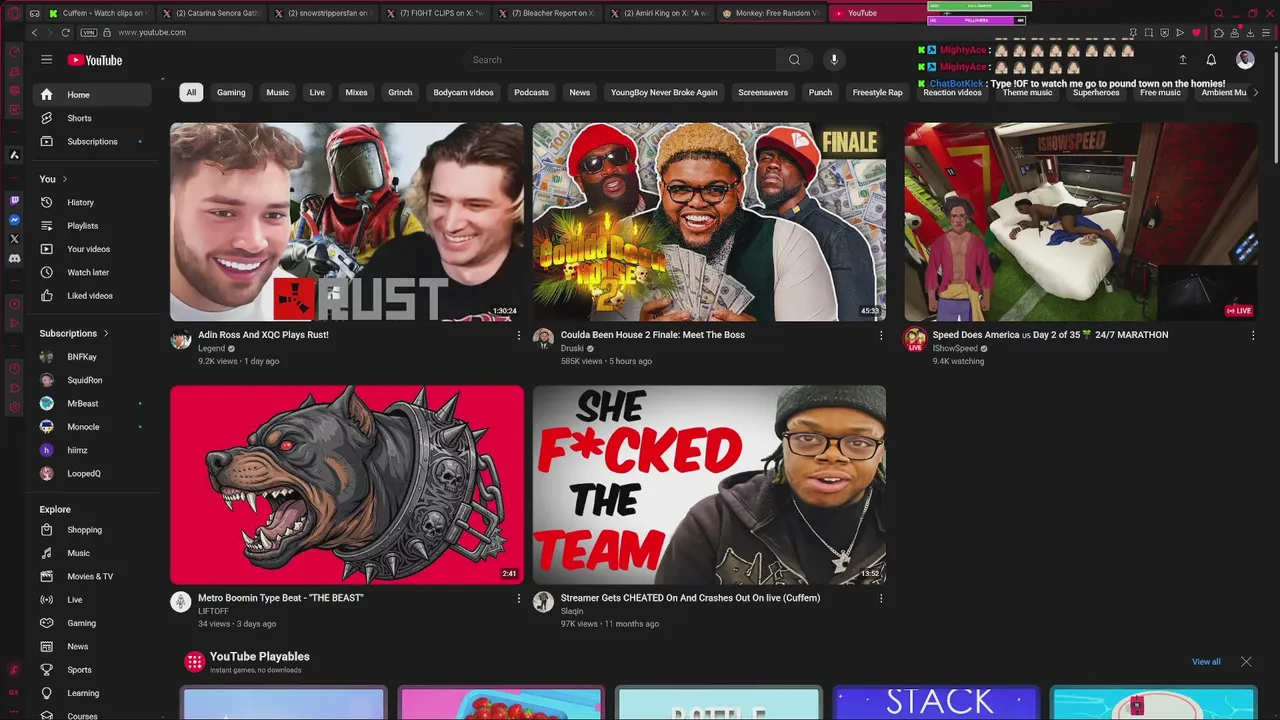The height and width of the screenshot is (720, 1280).
Task: Open Movies & TV under Explore
Action: tap(91, 577)
